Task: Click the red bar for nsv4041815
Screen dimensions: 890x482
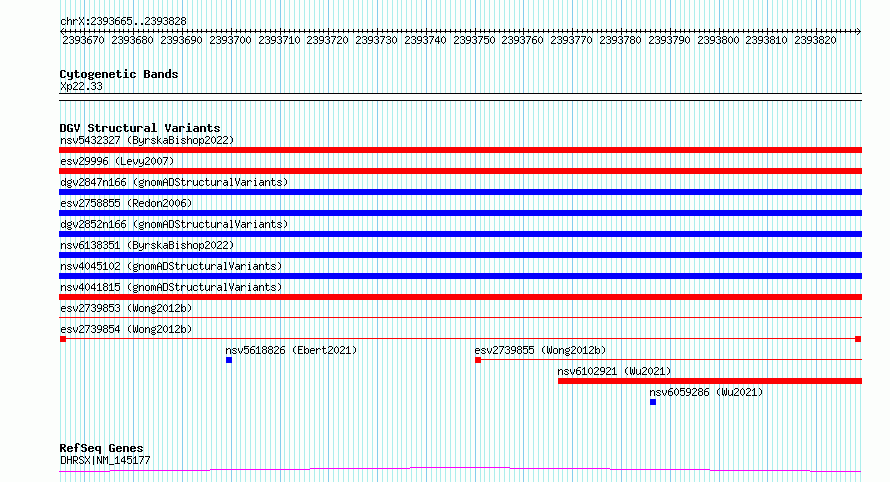Action: point(460,297)
